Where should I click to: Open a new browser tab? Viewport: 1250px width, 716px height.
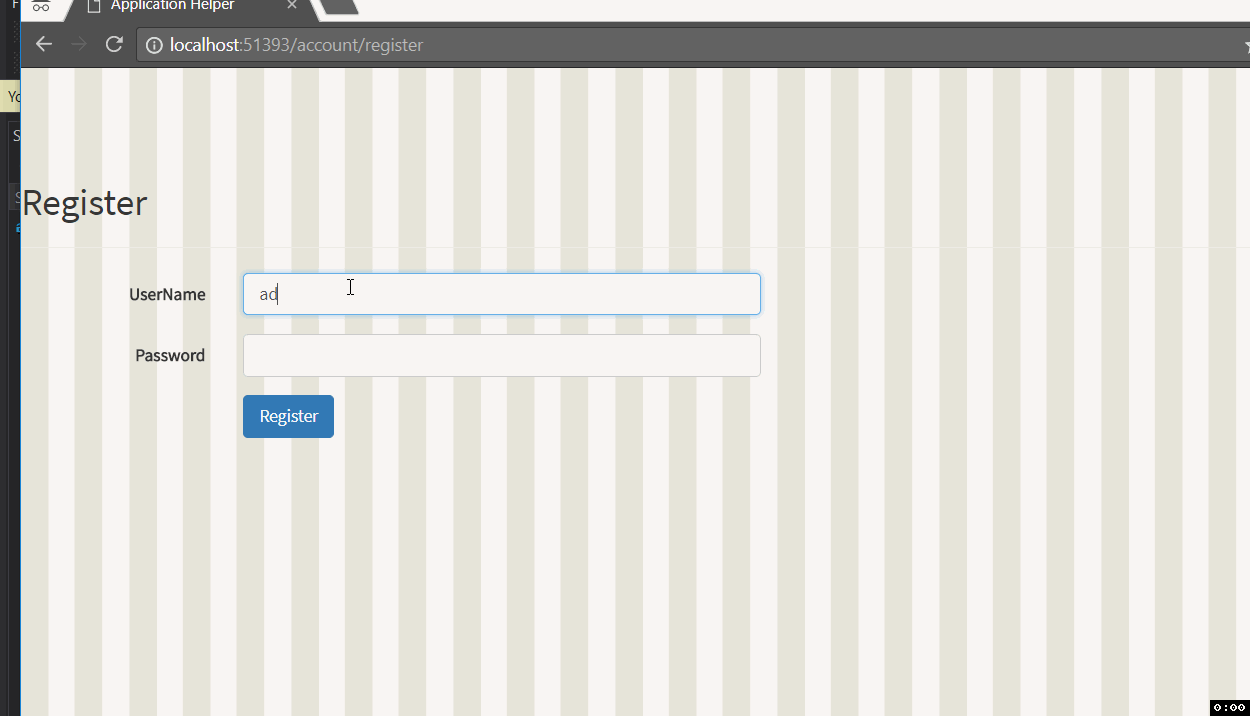pos(340,7)
